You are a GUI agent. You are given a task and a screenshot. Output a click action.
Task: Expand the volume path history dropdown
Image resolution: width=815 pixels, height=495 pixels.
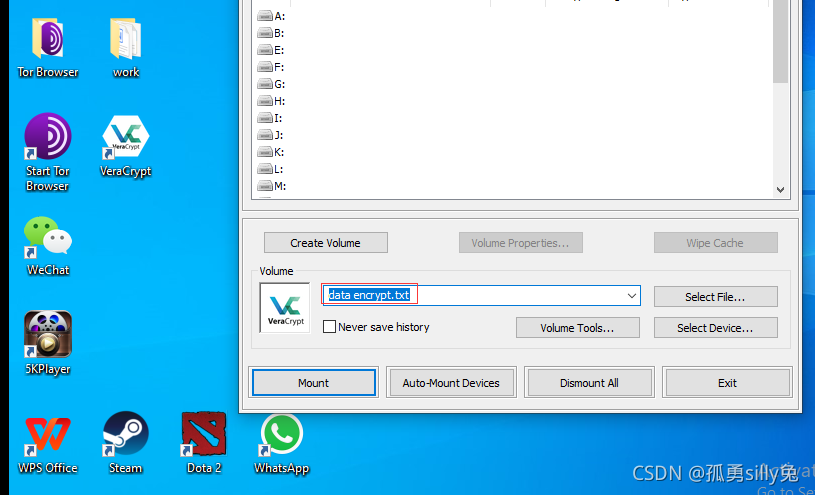(x=632, y=296)
